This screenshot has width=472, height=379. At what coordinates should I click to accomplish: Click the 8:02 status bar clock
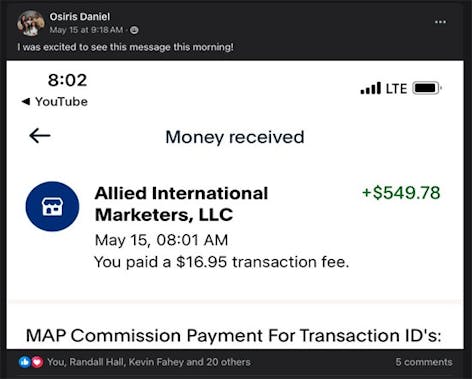coord(67,80)
